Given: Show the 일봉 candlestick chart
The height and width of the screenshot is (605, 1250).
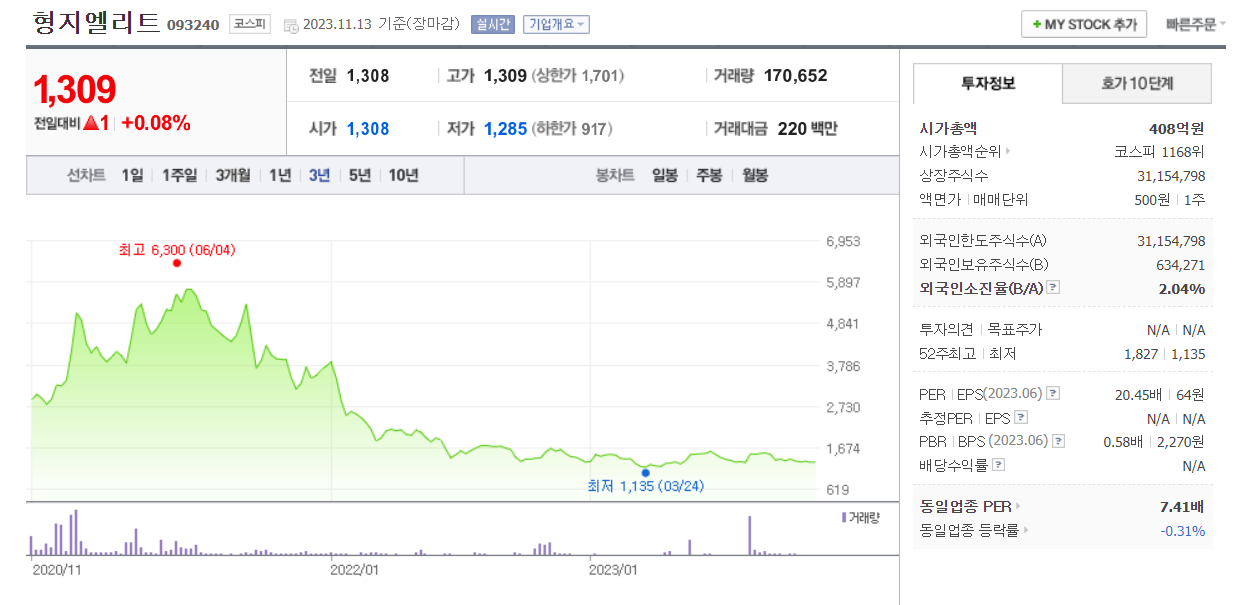Looking at the screenshot, I should [x=665, y=175].
